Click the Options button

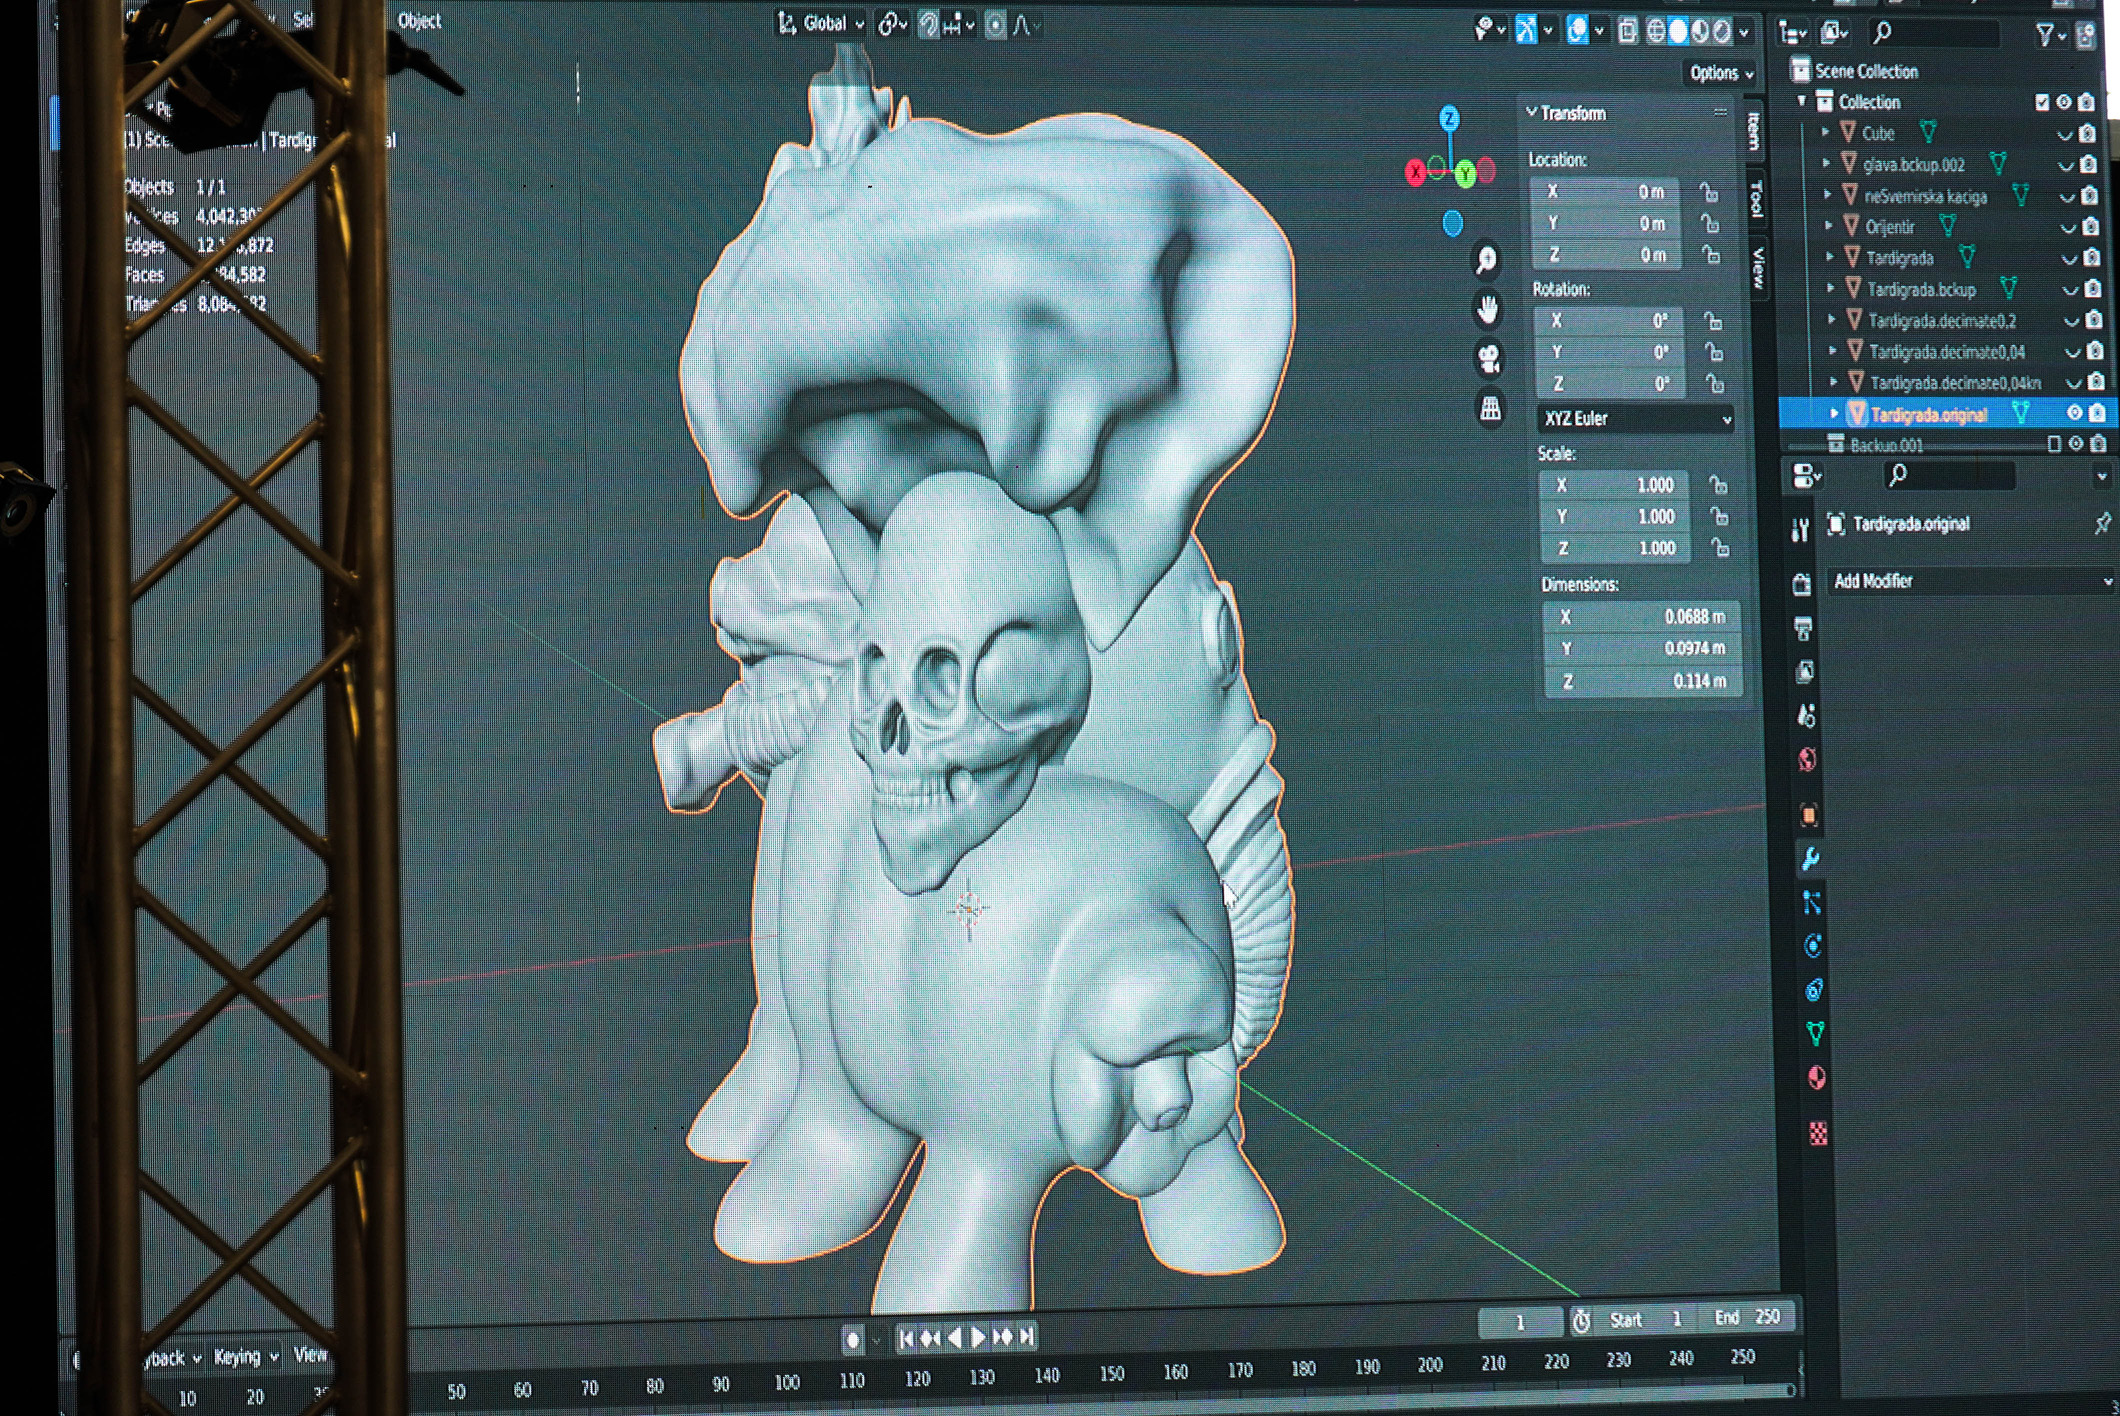[x=1720, y=73]
